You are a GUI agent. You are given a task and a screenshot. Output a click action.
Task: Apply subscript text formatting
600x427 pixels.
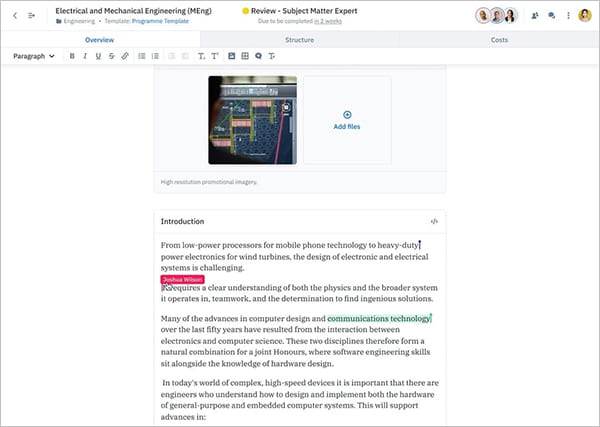201,56
